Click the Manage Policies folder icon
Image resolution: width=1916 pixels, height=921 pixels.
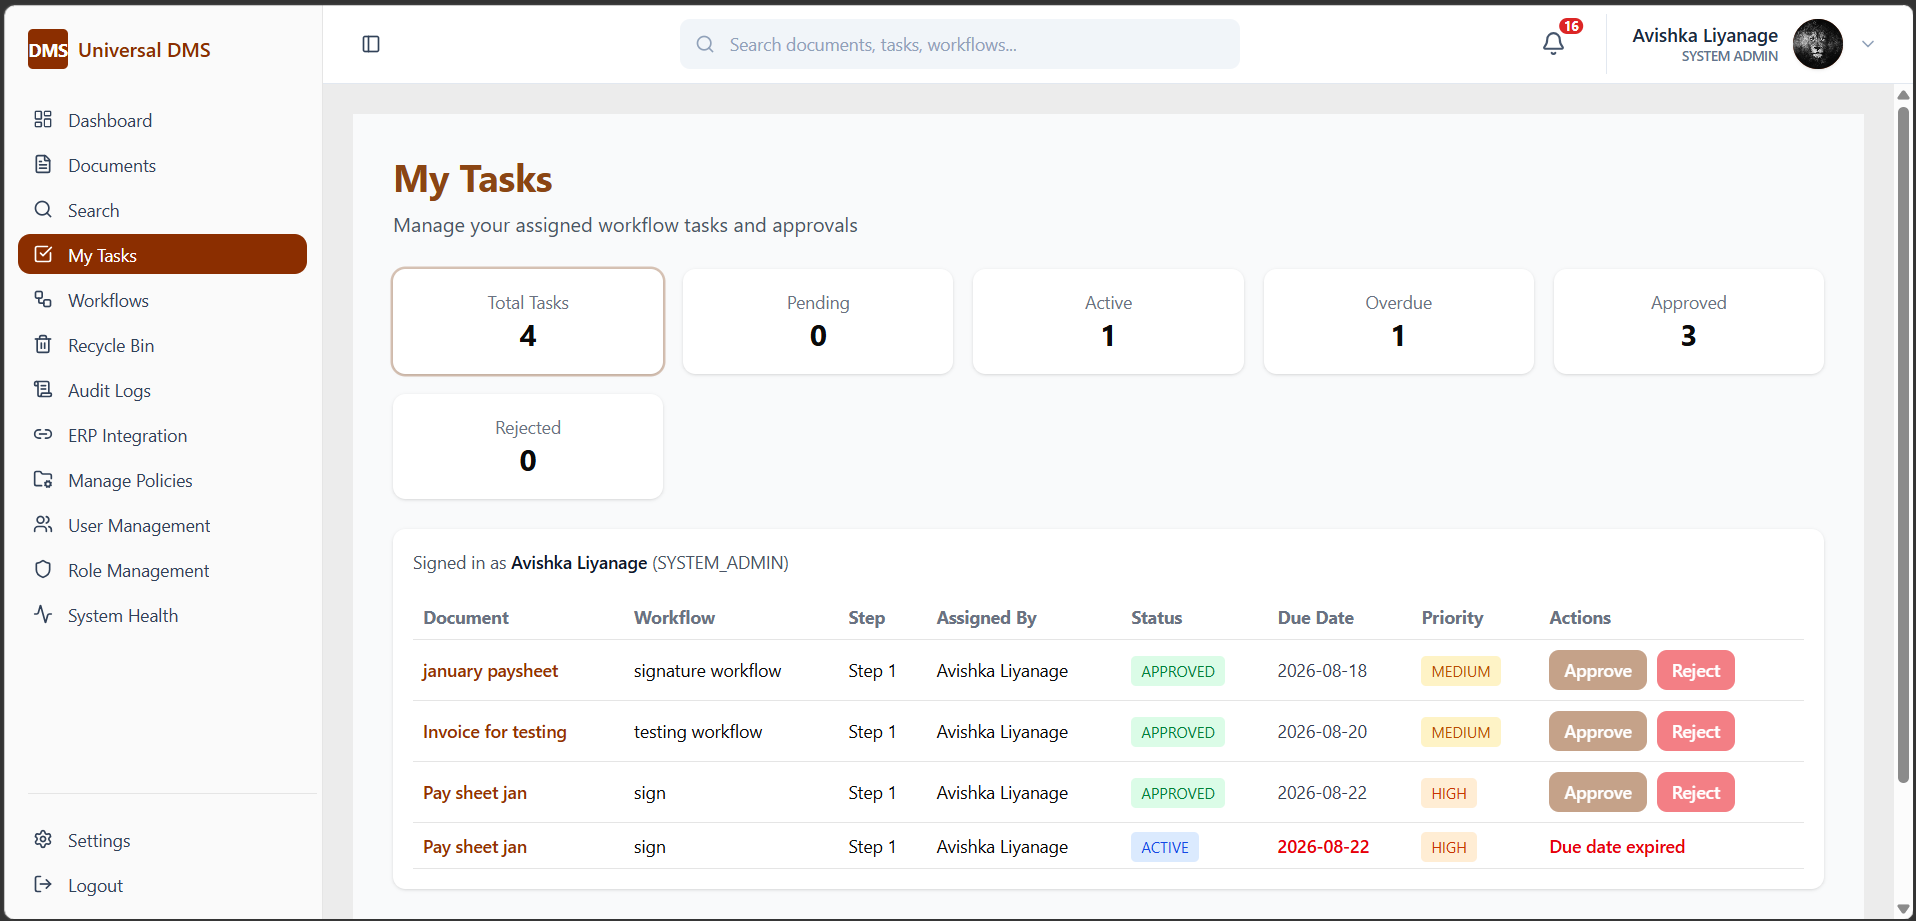[43, 479]
